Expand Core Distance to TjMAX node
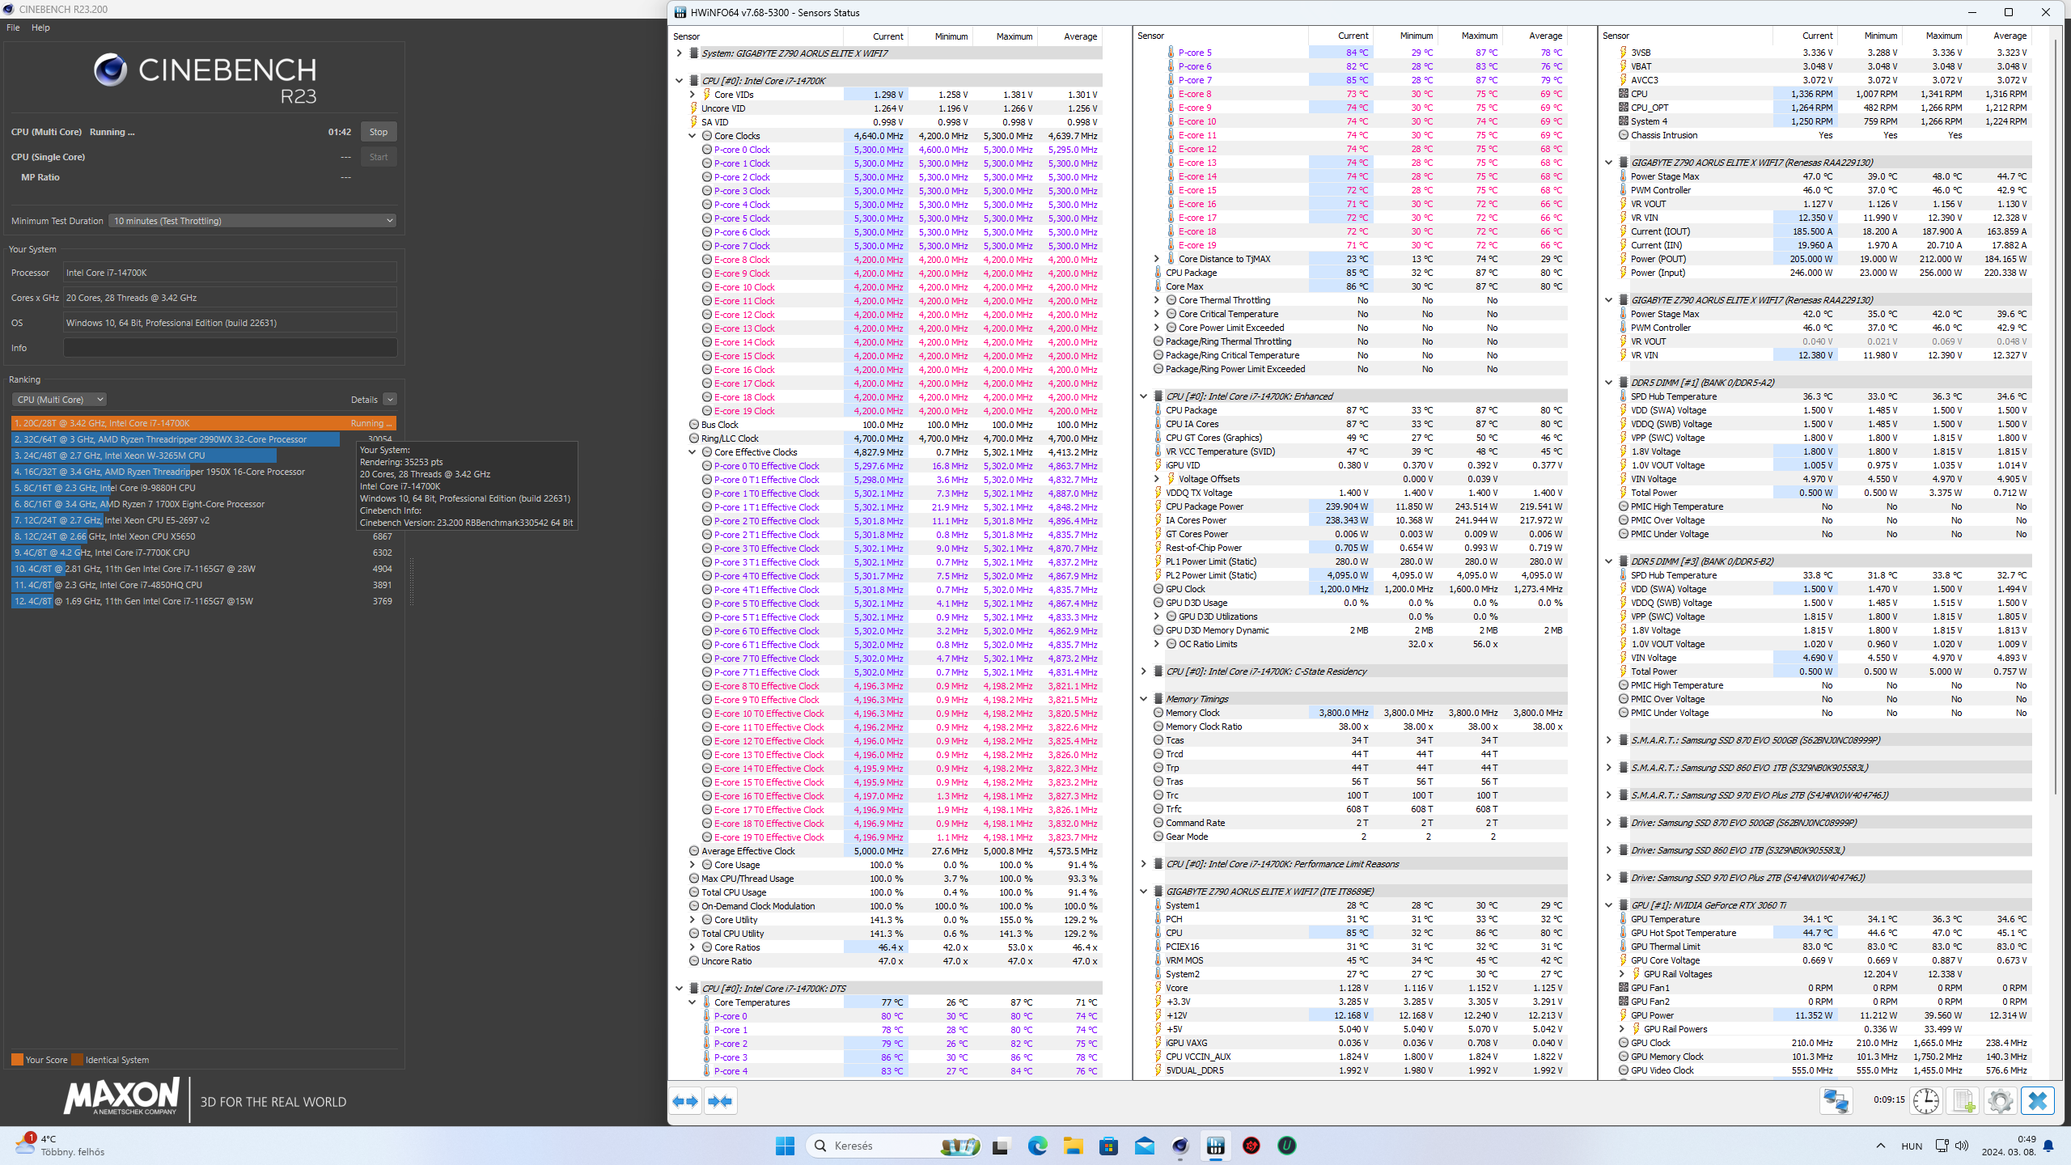This screenshot has height=1165, width=2071. 1157,259
